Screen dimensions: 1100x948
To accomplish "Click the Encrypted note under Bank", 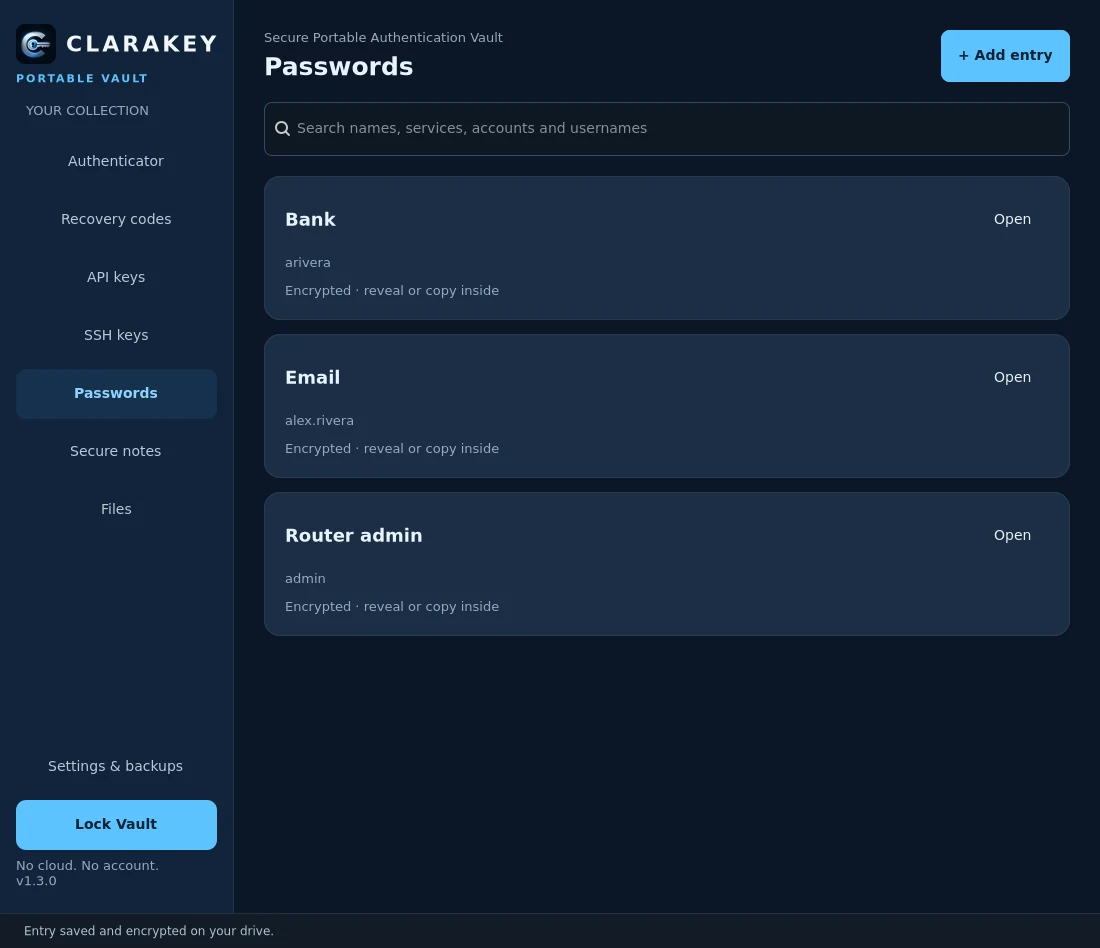I will point(391,291).
